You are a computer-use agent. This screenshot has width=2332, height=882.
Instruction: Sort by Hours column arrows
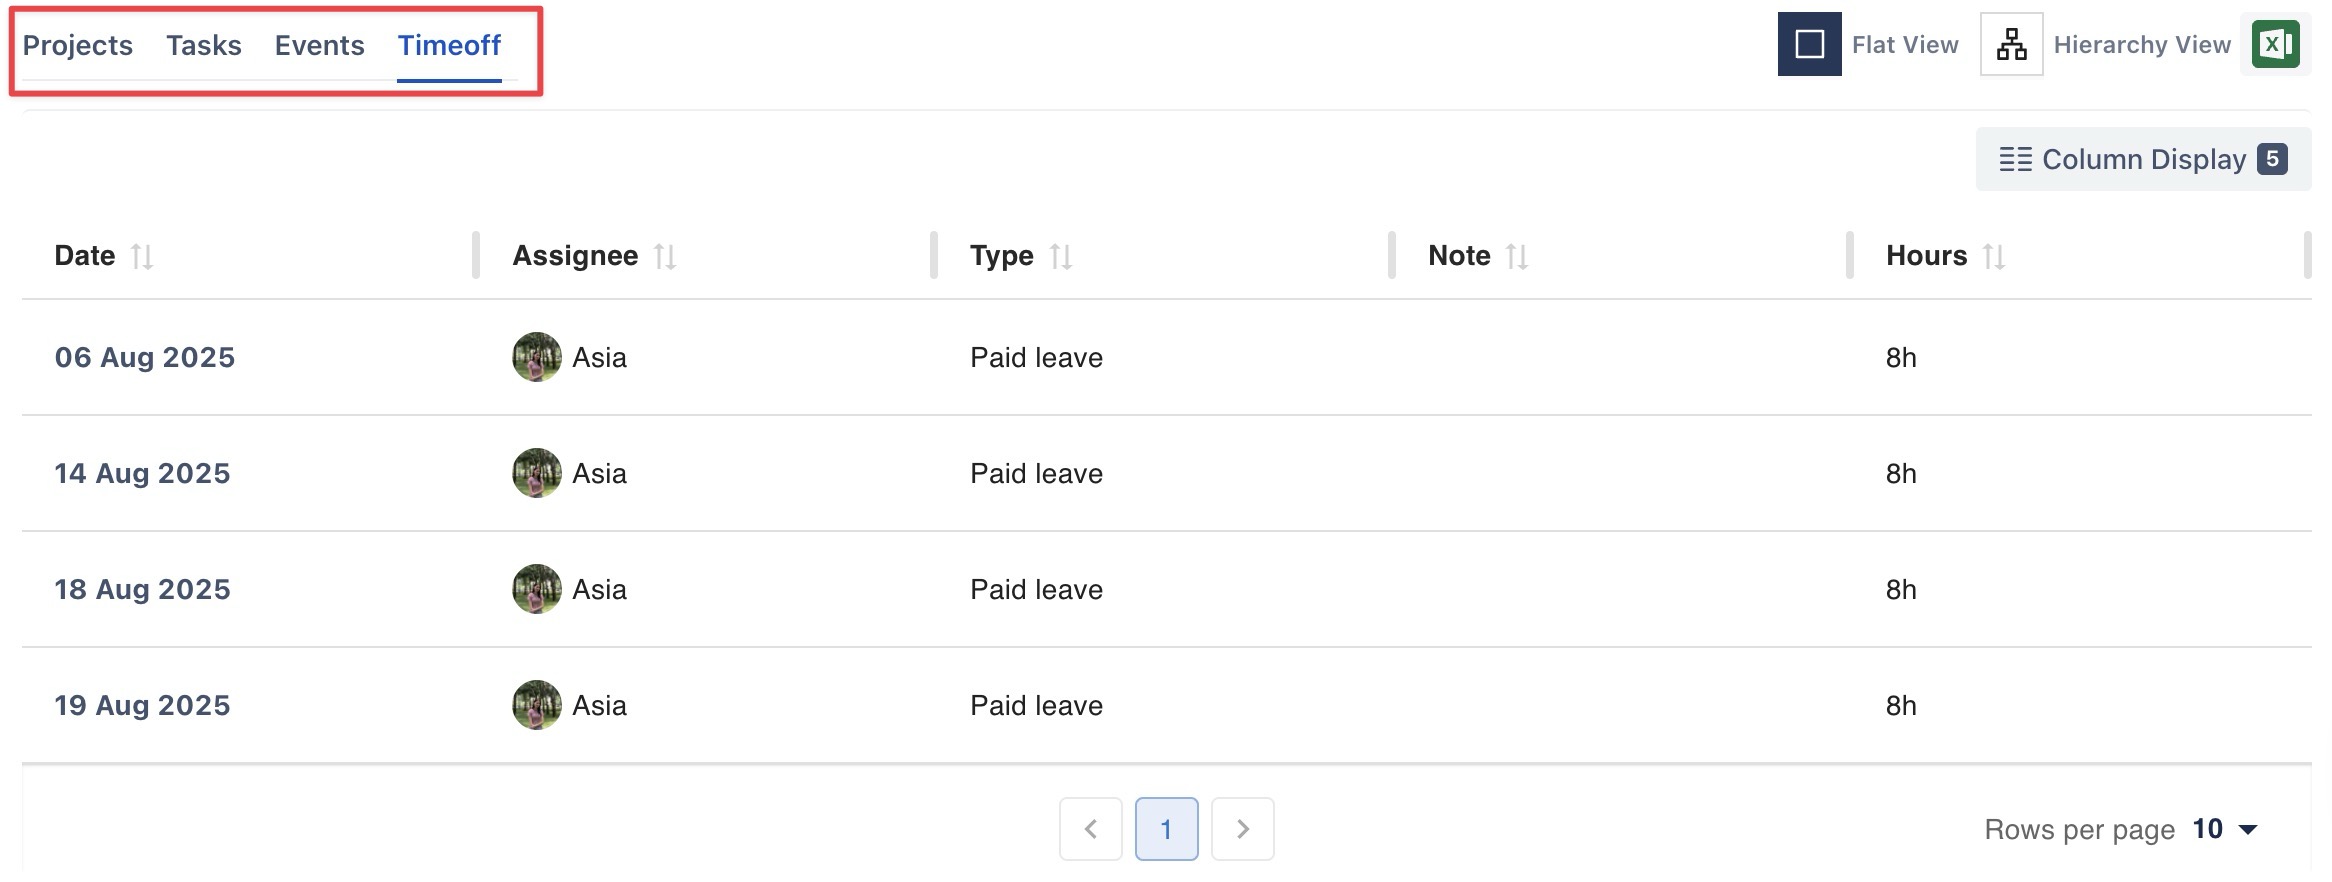click(1994, 257)
